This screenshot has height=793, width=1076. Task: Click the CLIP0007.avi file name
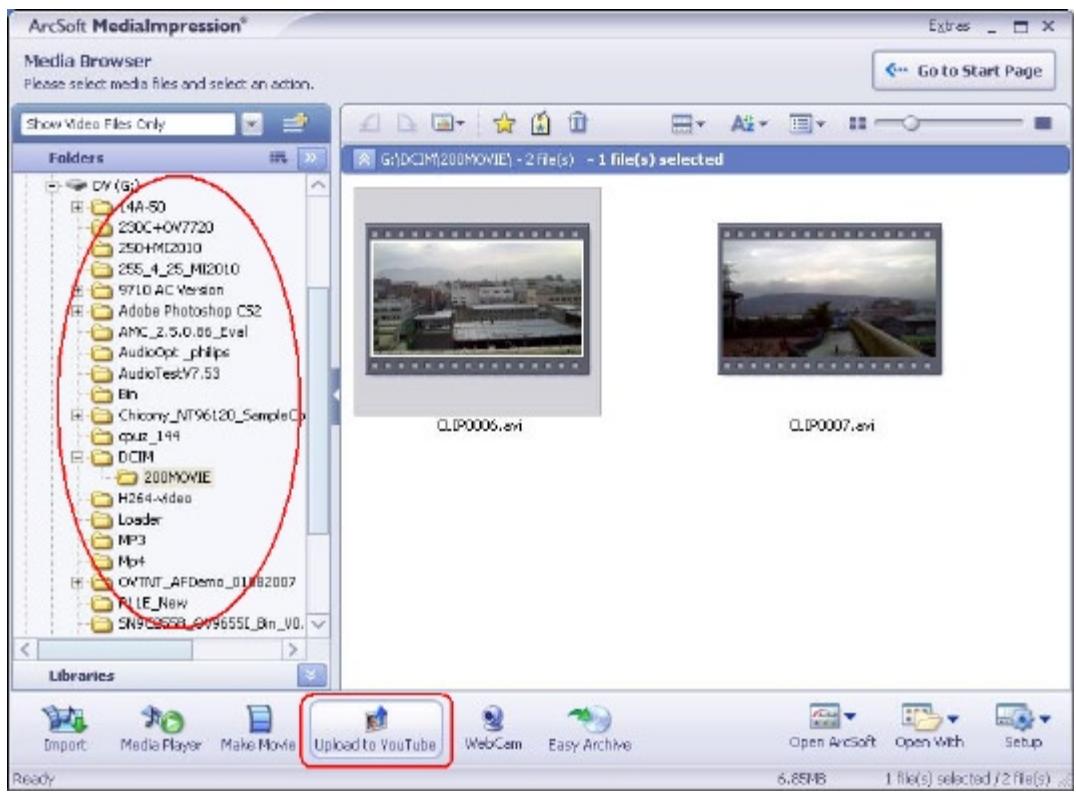point(831,426)
